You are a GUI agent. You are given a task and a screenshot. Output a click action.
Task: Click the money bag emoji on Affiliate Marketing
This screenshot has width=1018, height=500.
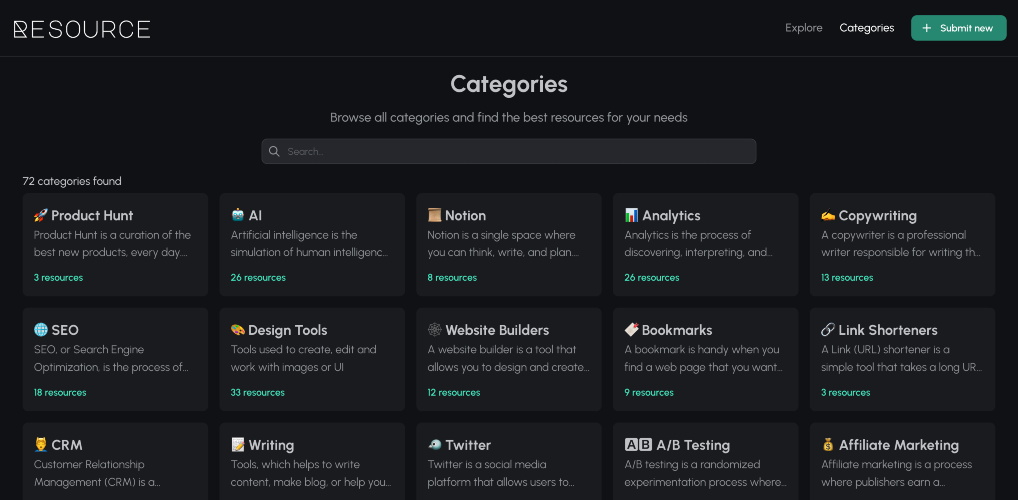click(x=828, y=445)
